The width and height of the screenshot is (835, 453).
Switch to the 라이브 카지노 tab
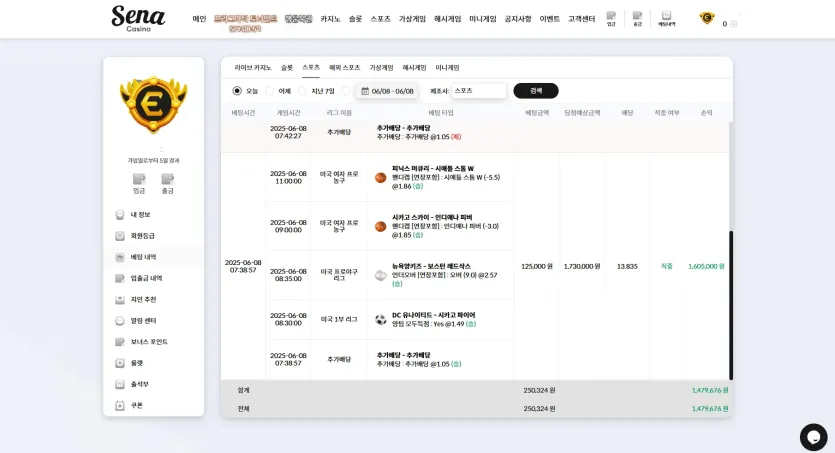pos(253,68)
